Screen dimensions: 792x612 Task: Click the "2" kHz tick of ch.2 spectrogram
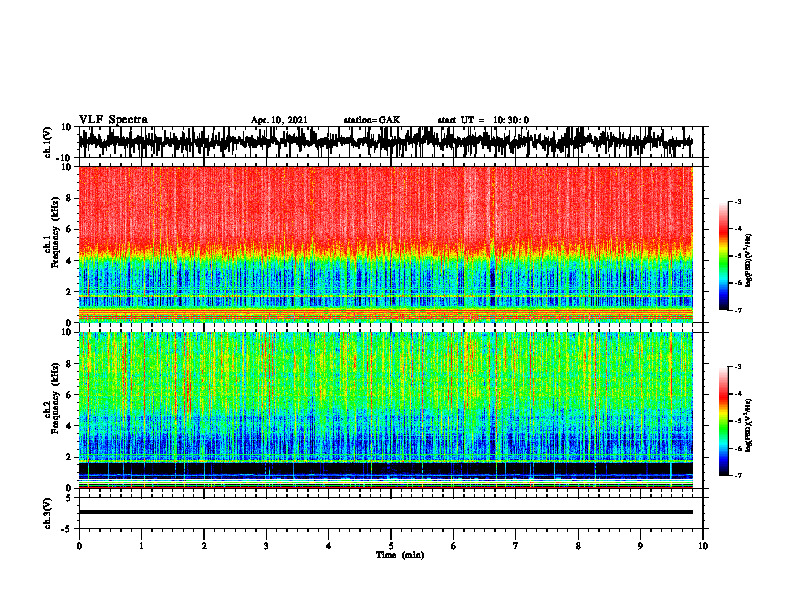click(69, 457)
